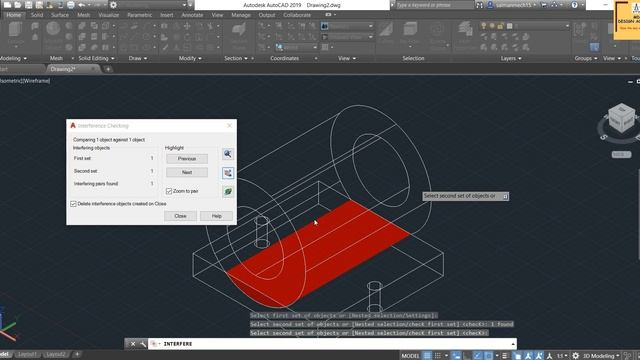The width and height of the screenshot is (640, 360).
Task: Click the Zoom Realtime icon in dialog
Action: tap(228, 154)
